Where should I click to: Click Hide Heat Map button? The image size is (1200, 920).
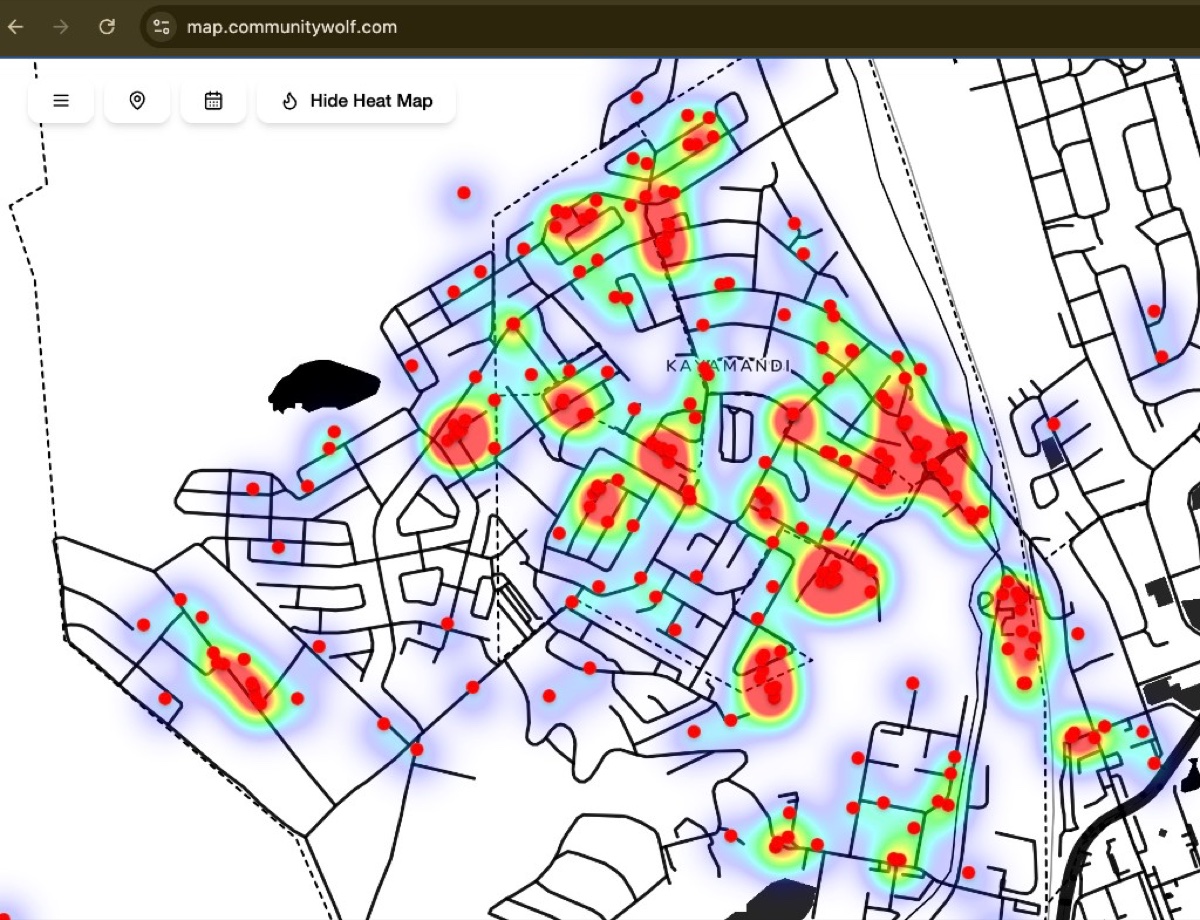[x=356, y=101]
